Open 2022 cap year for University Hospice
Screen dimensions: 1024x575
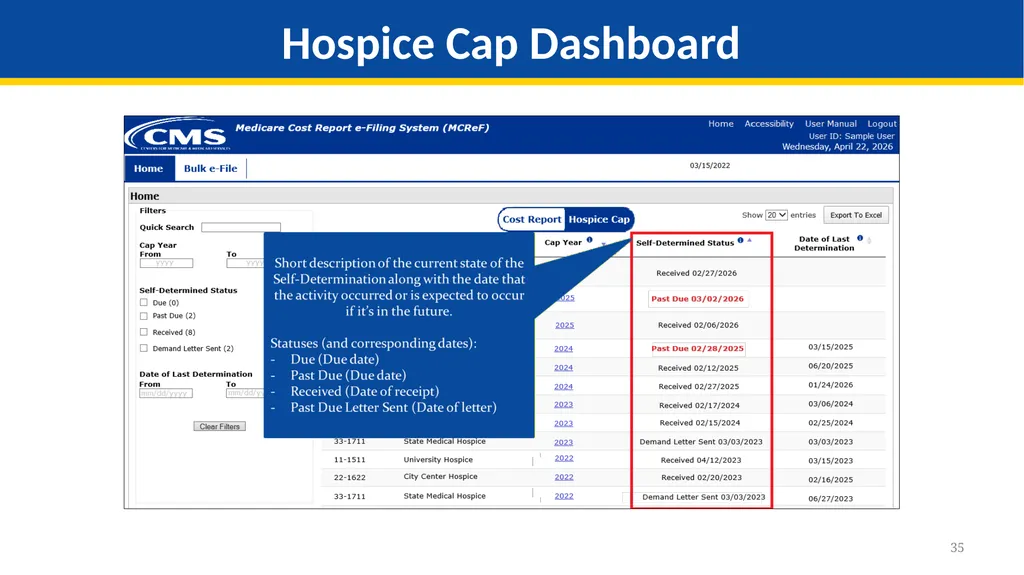pyautogui.click(x=564, y=459)
